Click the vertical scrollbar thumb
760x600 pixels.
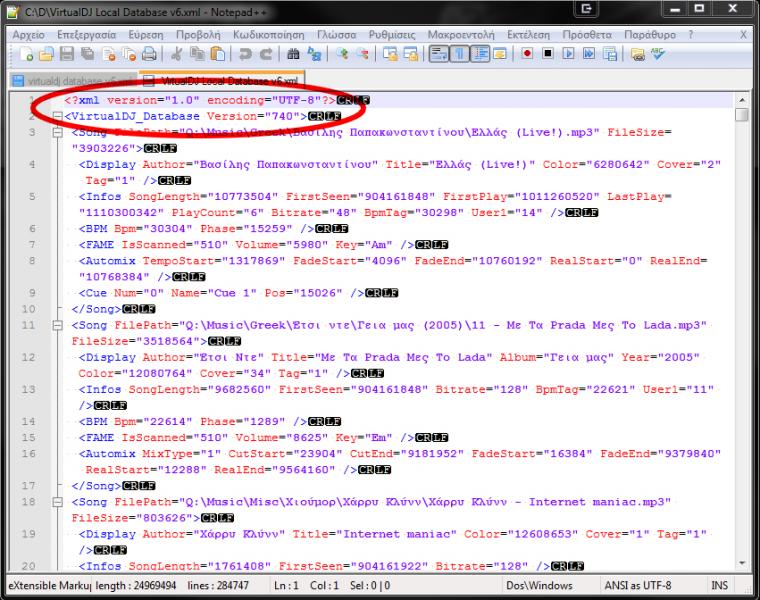[742, 114]
